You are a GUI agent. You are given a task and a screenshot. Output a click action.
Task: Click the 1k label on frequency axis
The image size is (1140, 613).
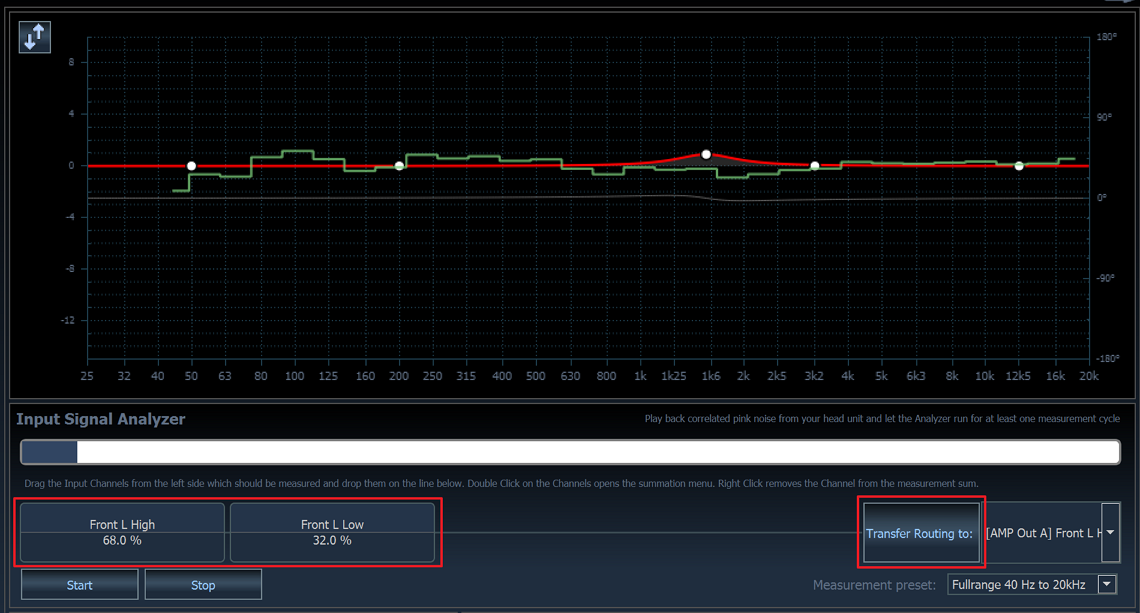640,376
